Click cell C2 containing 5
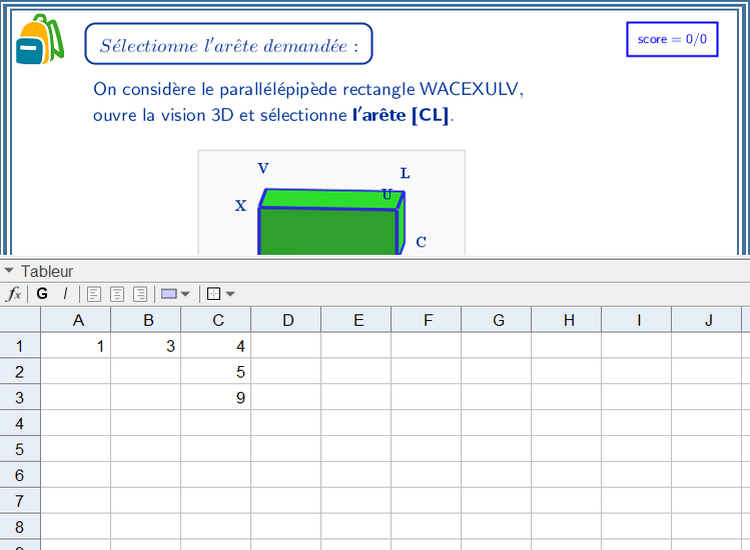Screen dimensions: 750x550 [x=216, y=371]
